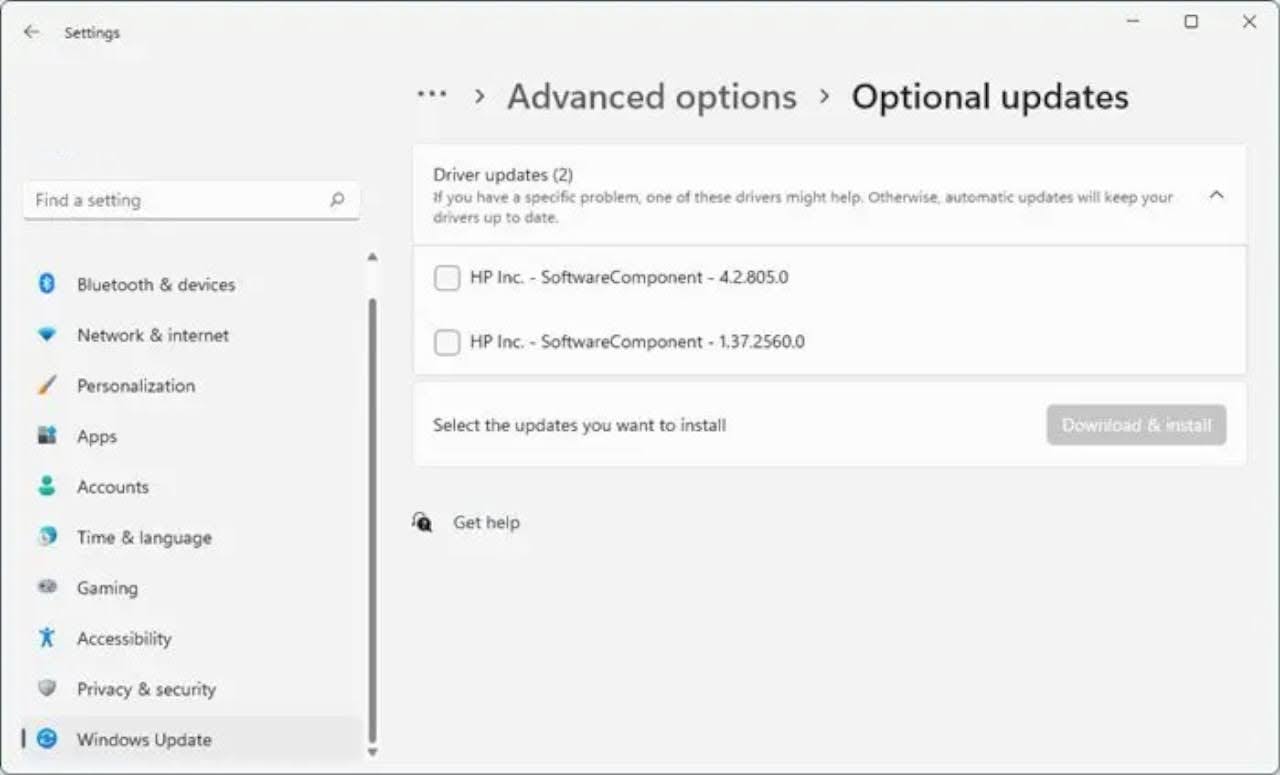Click the Accessibility figure icon

pos(47,638)
